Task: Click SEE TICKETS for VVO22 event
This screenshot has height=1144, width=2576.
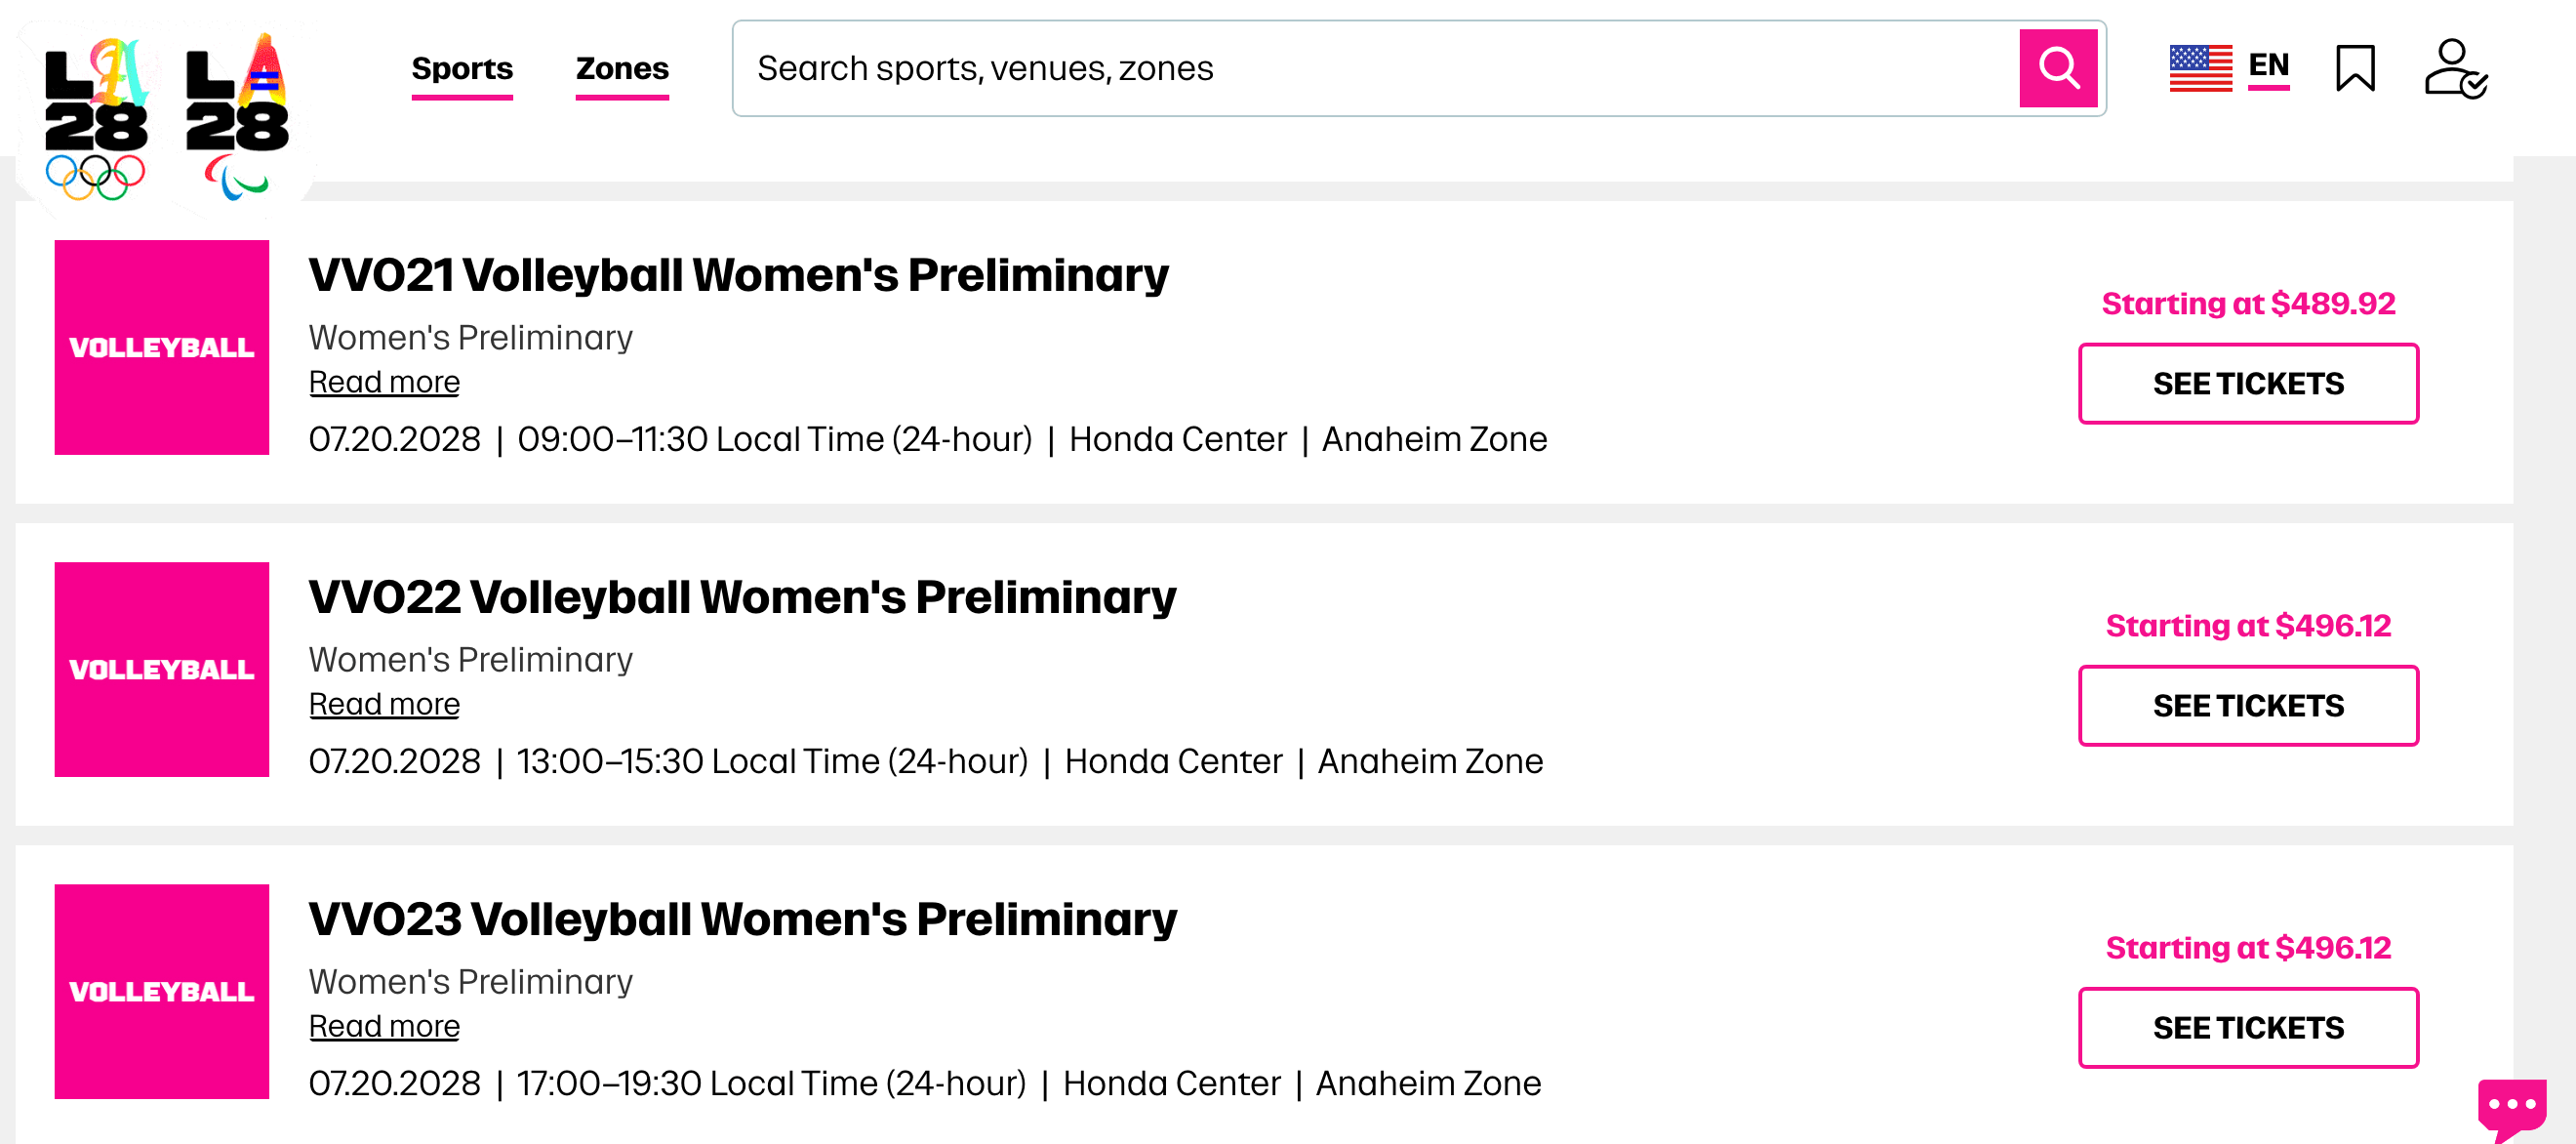Action: coord(2247,706)
